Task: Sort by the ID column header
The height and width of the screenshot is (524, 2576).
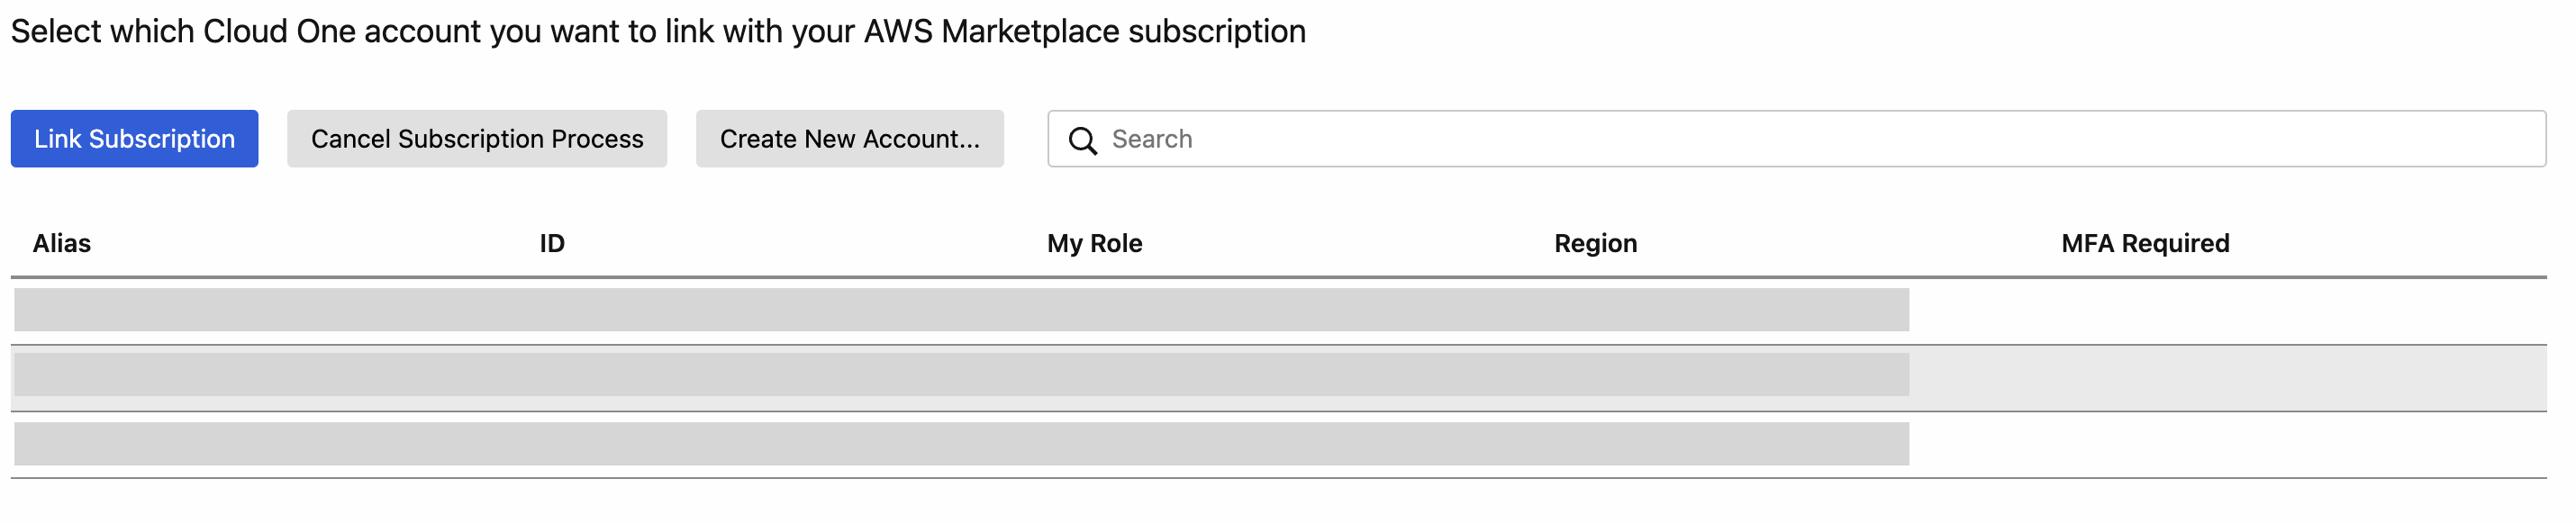Action: click(x=552, y=243)
